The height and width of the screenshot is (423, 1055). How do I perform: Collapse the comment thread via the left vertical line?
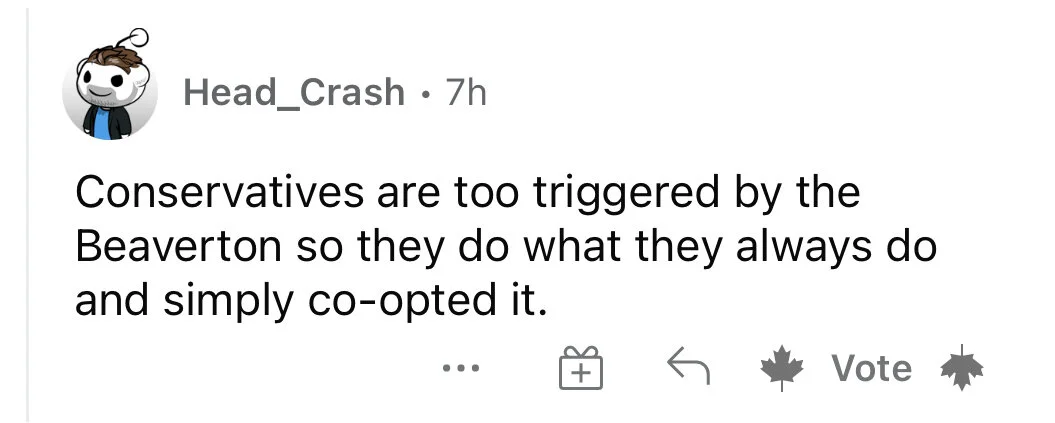click(x=28, y=214)
